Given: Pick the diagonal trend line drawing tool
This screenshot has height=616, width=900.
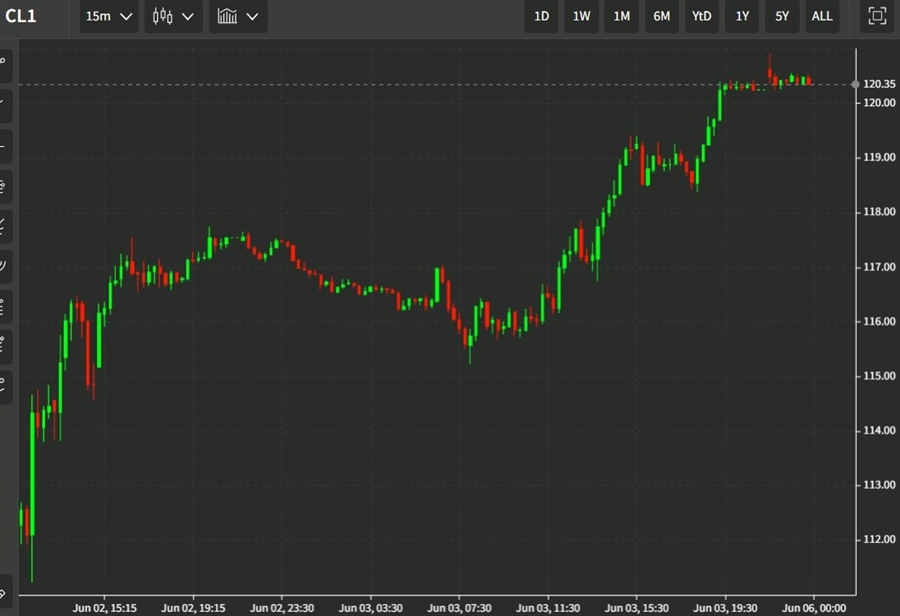Looking at the screenshot, I should pos(5,102).
